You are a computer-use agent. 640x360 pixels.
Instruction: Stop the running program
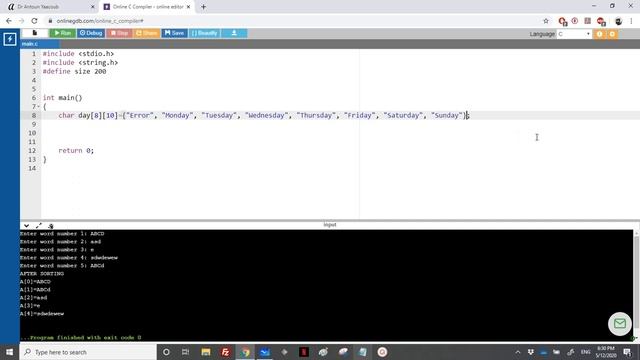click(119, 33)
